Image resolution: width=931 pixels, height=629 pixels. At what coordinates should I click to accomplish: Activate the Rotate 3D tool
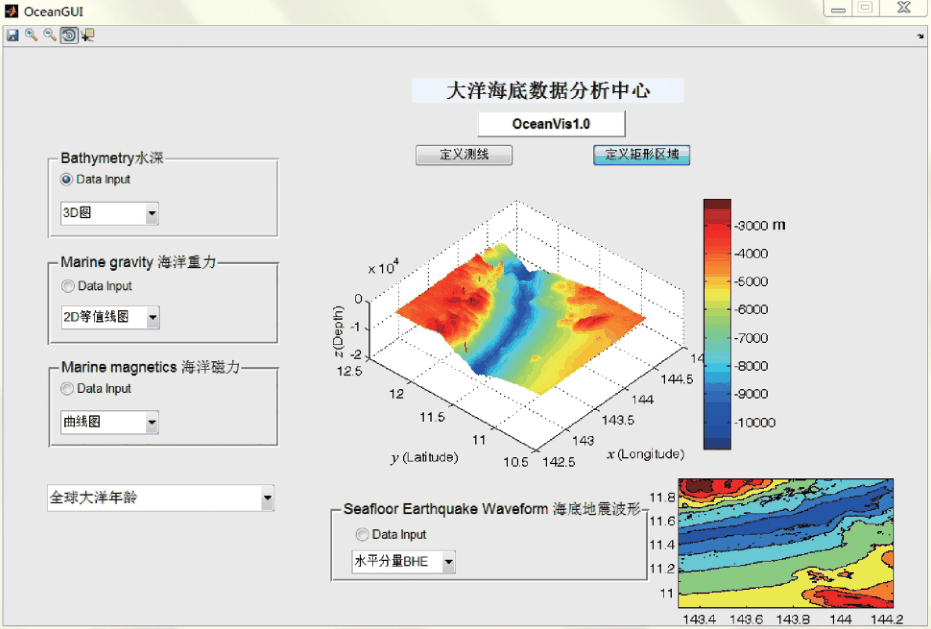[67, 34]
